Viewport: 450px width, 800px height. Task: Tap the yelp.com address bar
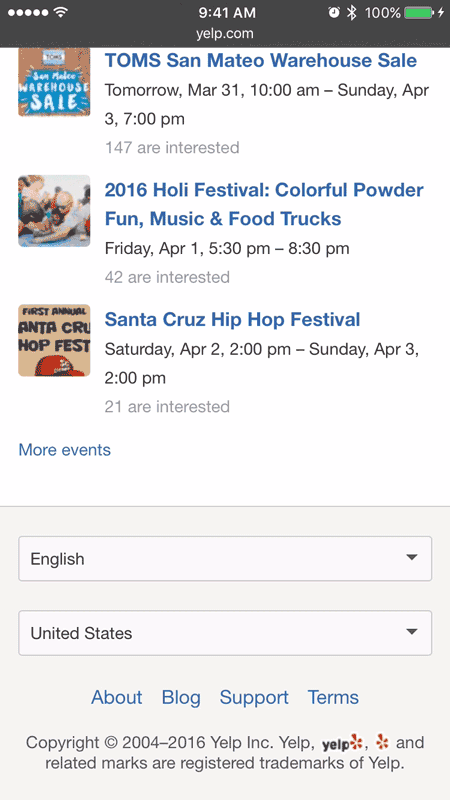coord(225,34)
